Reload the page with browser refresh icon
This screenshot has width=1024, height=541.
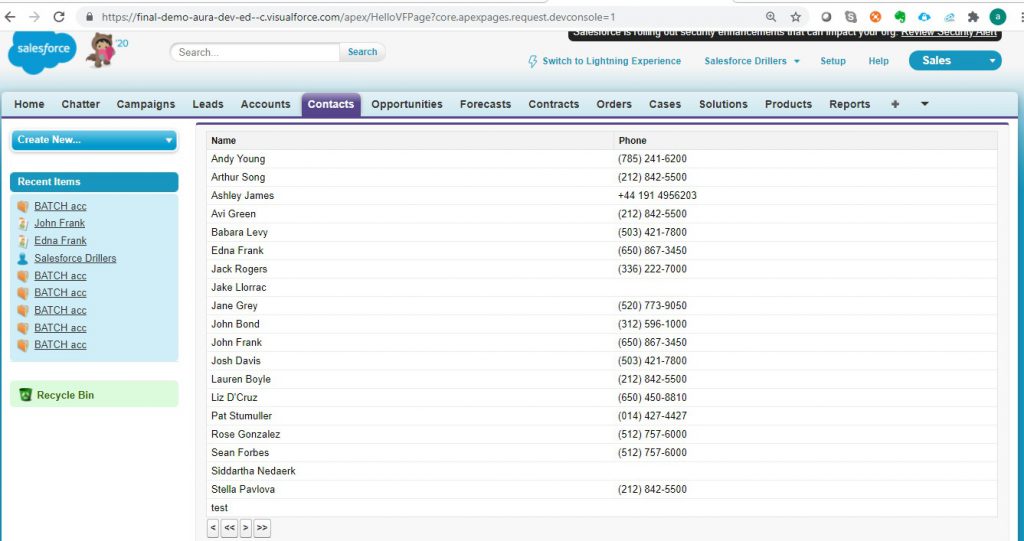[59, 17]
